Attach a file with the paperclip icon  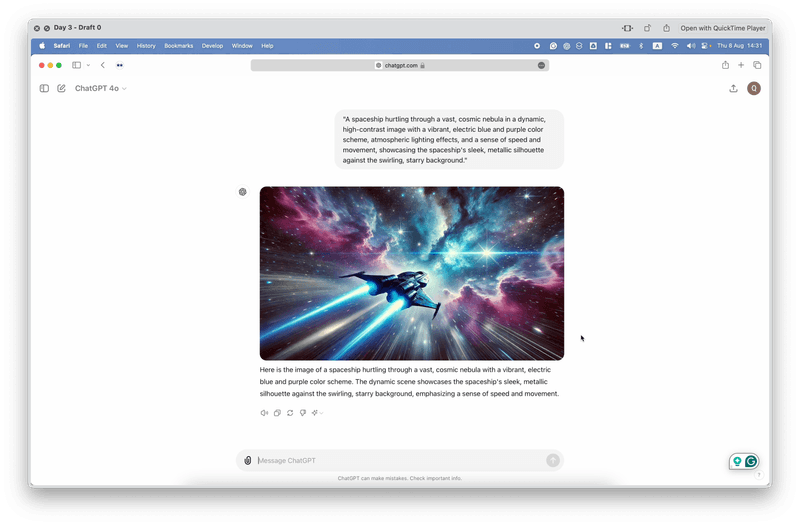click(247, 460)
